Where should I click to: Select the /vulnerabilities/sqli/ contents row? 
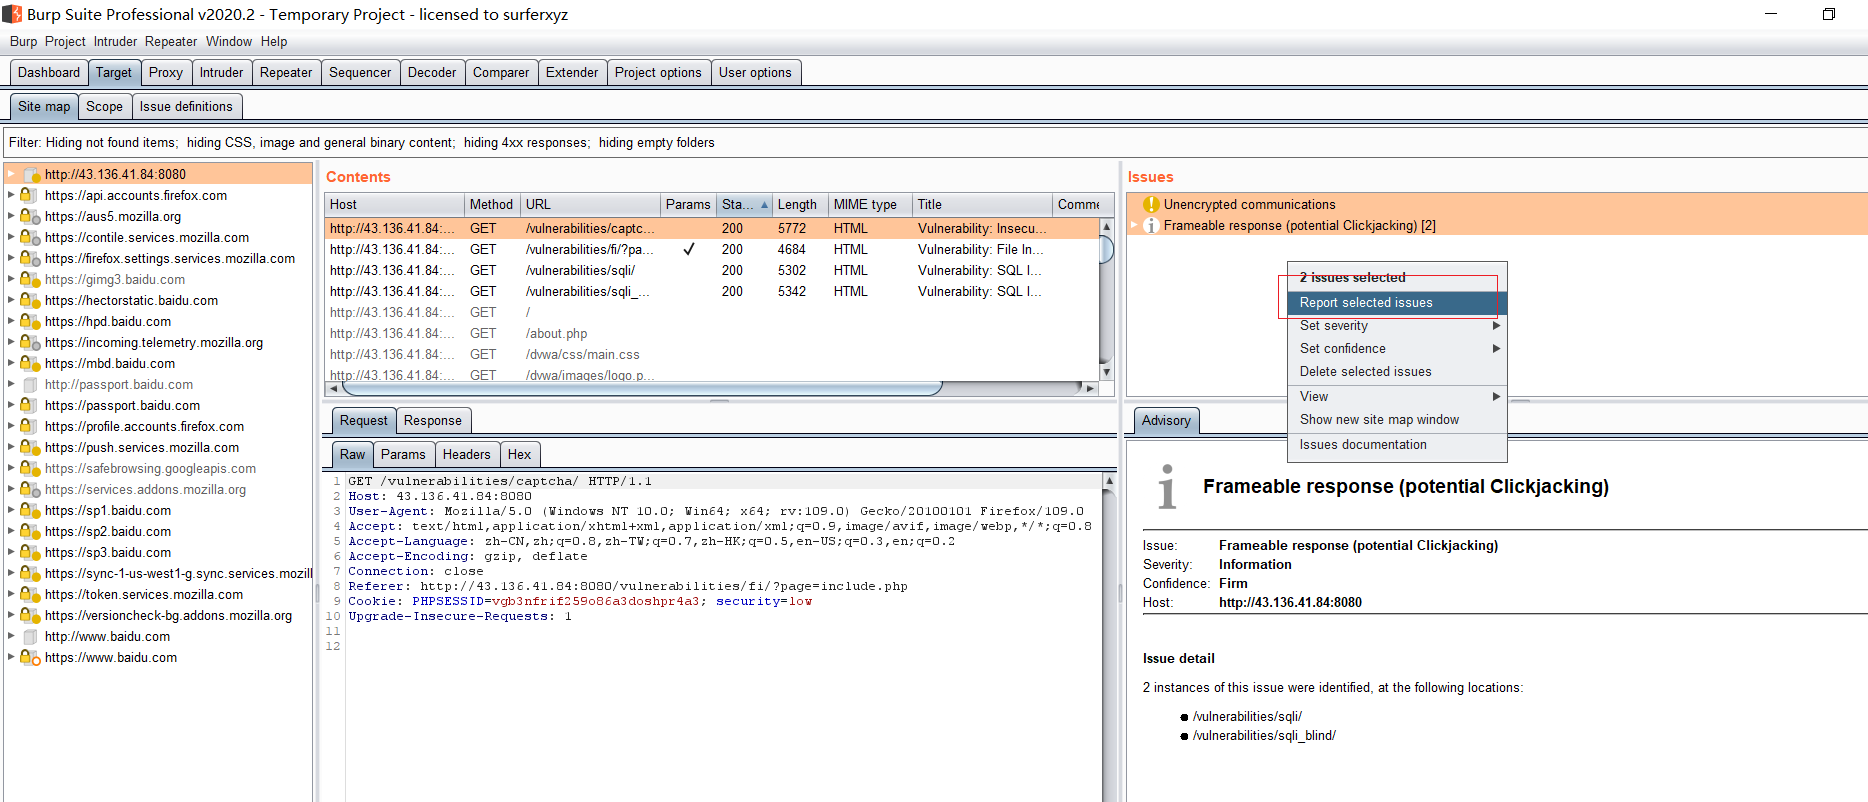[712, 271]
